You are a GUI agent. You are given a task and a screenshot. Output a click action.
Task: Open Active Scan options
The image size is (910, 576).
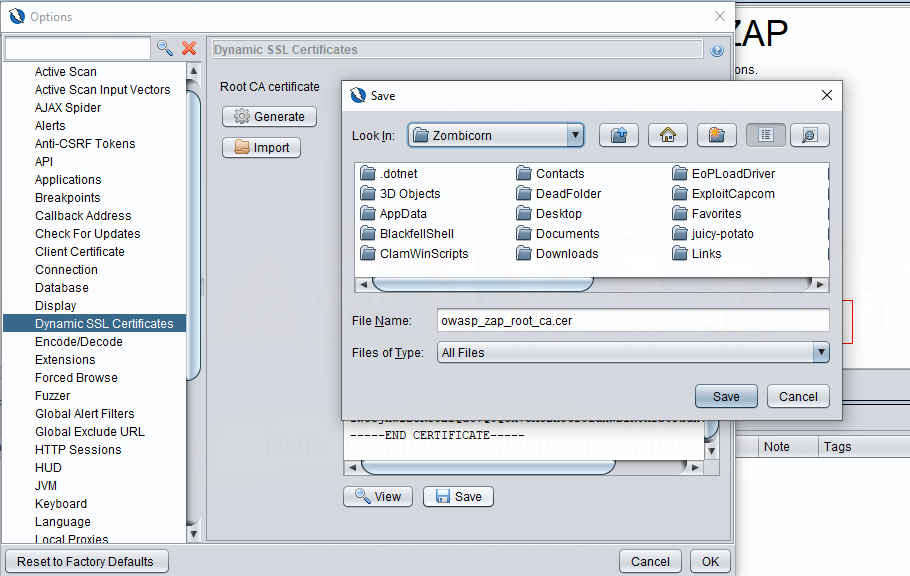coord(66,72)
